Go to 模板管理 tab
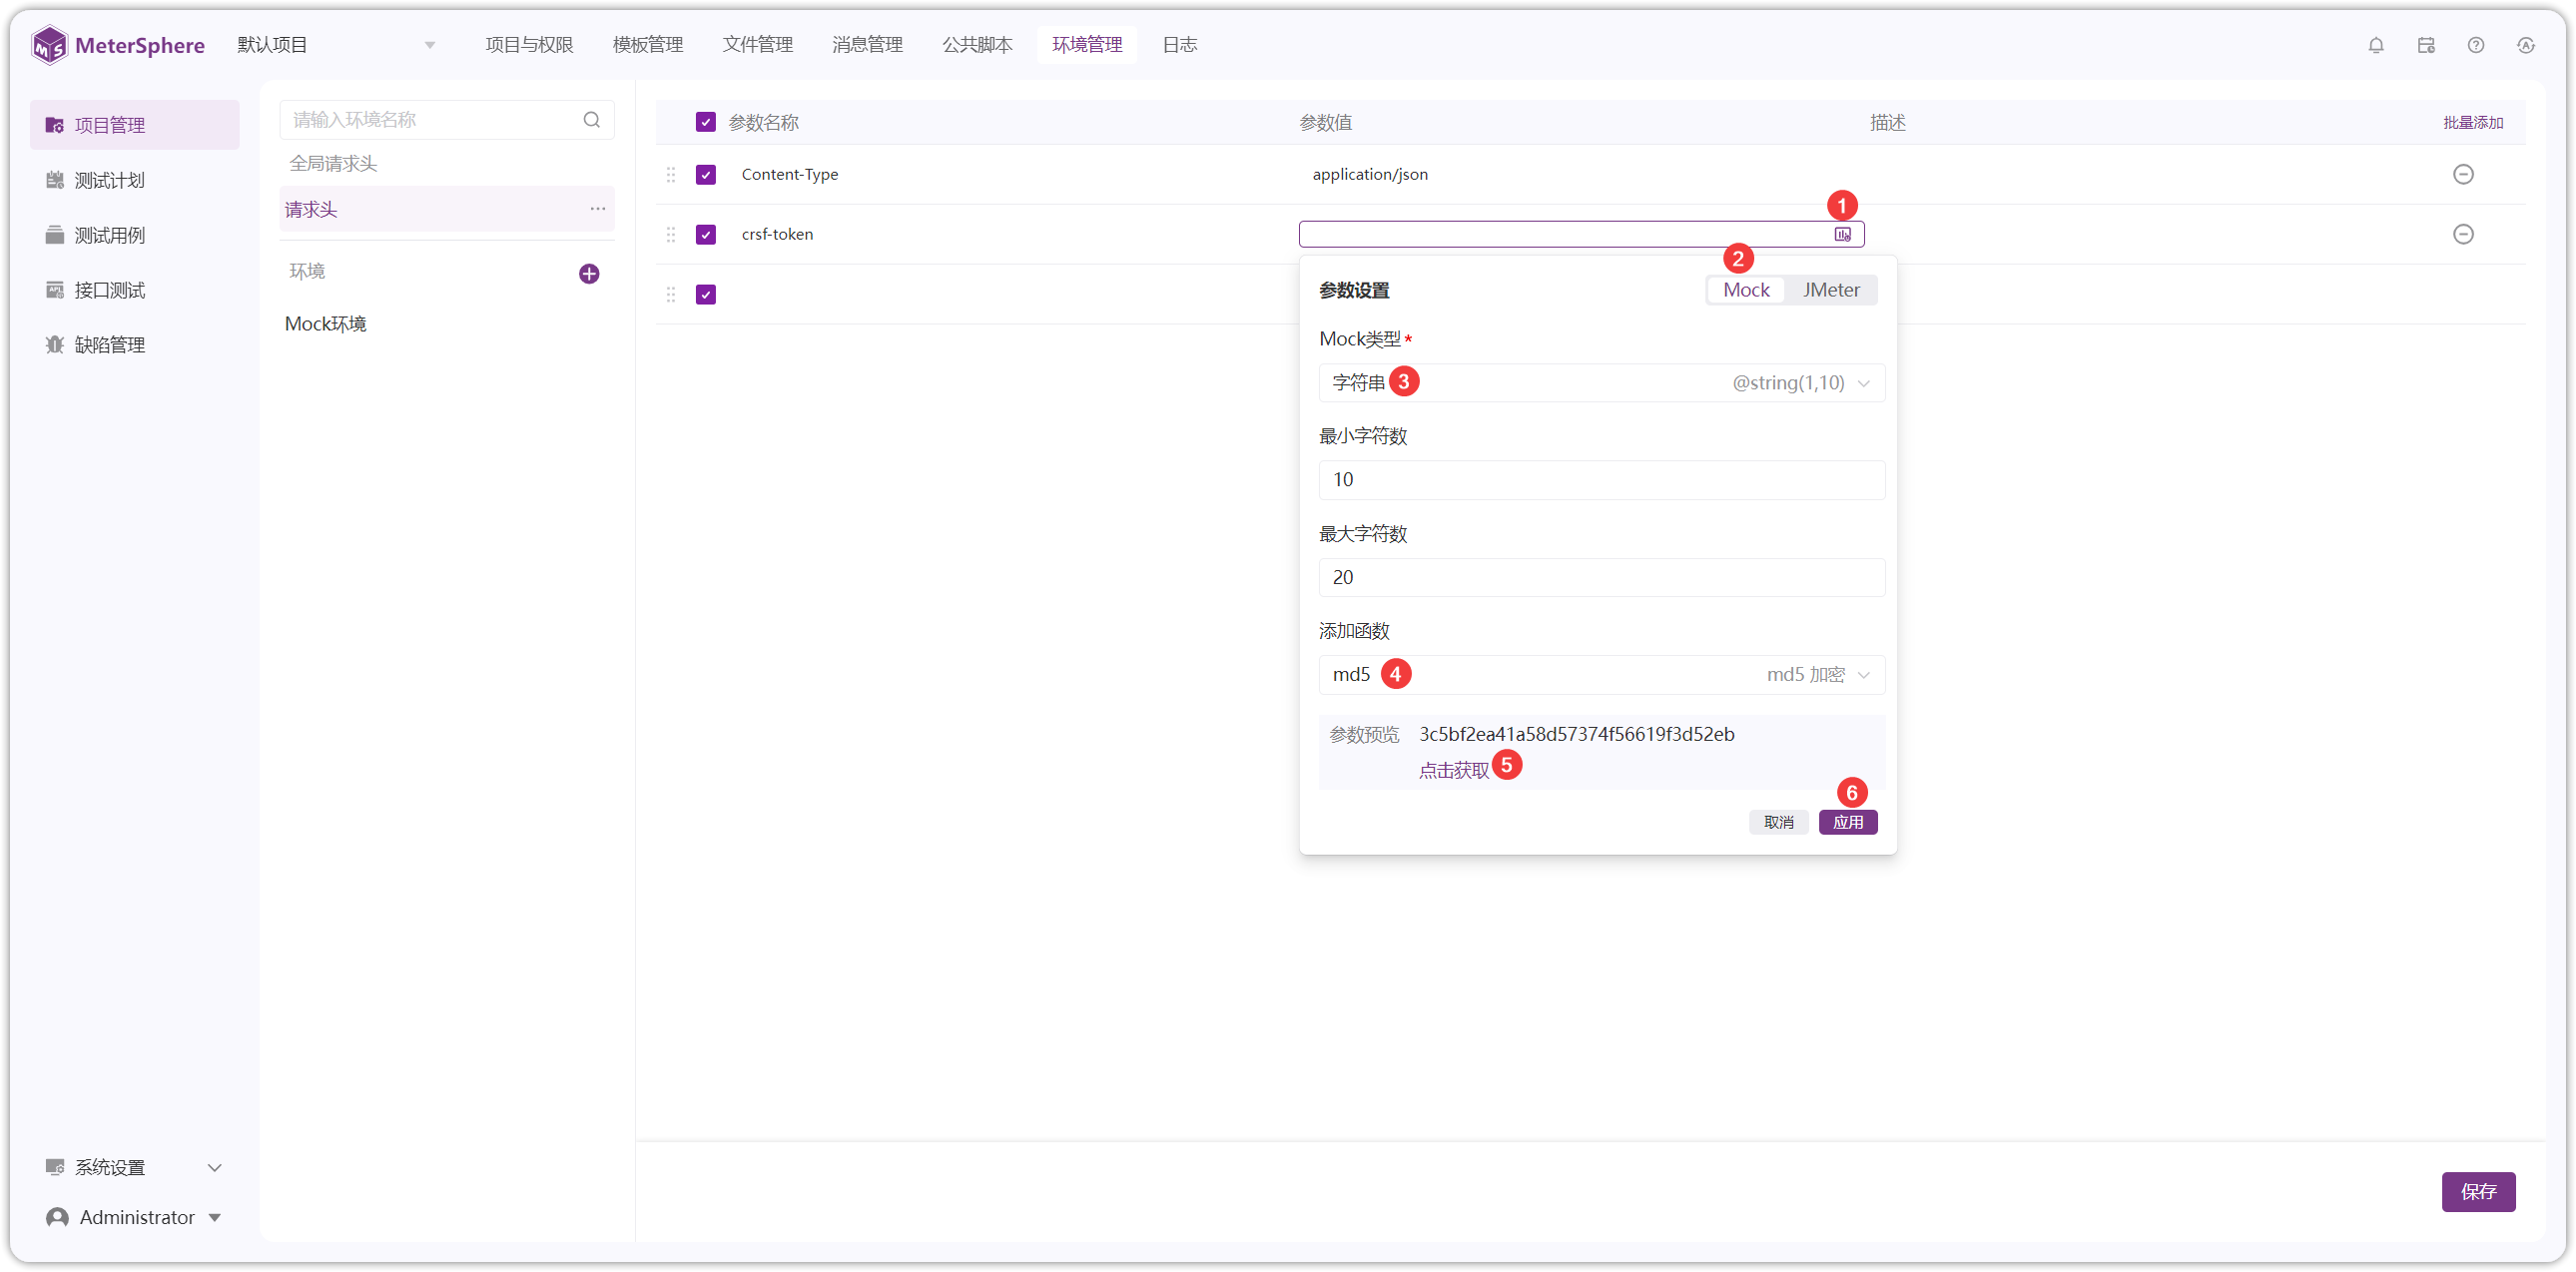The image size is (2576, 1272). (648, 45)
